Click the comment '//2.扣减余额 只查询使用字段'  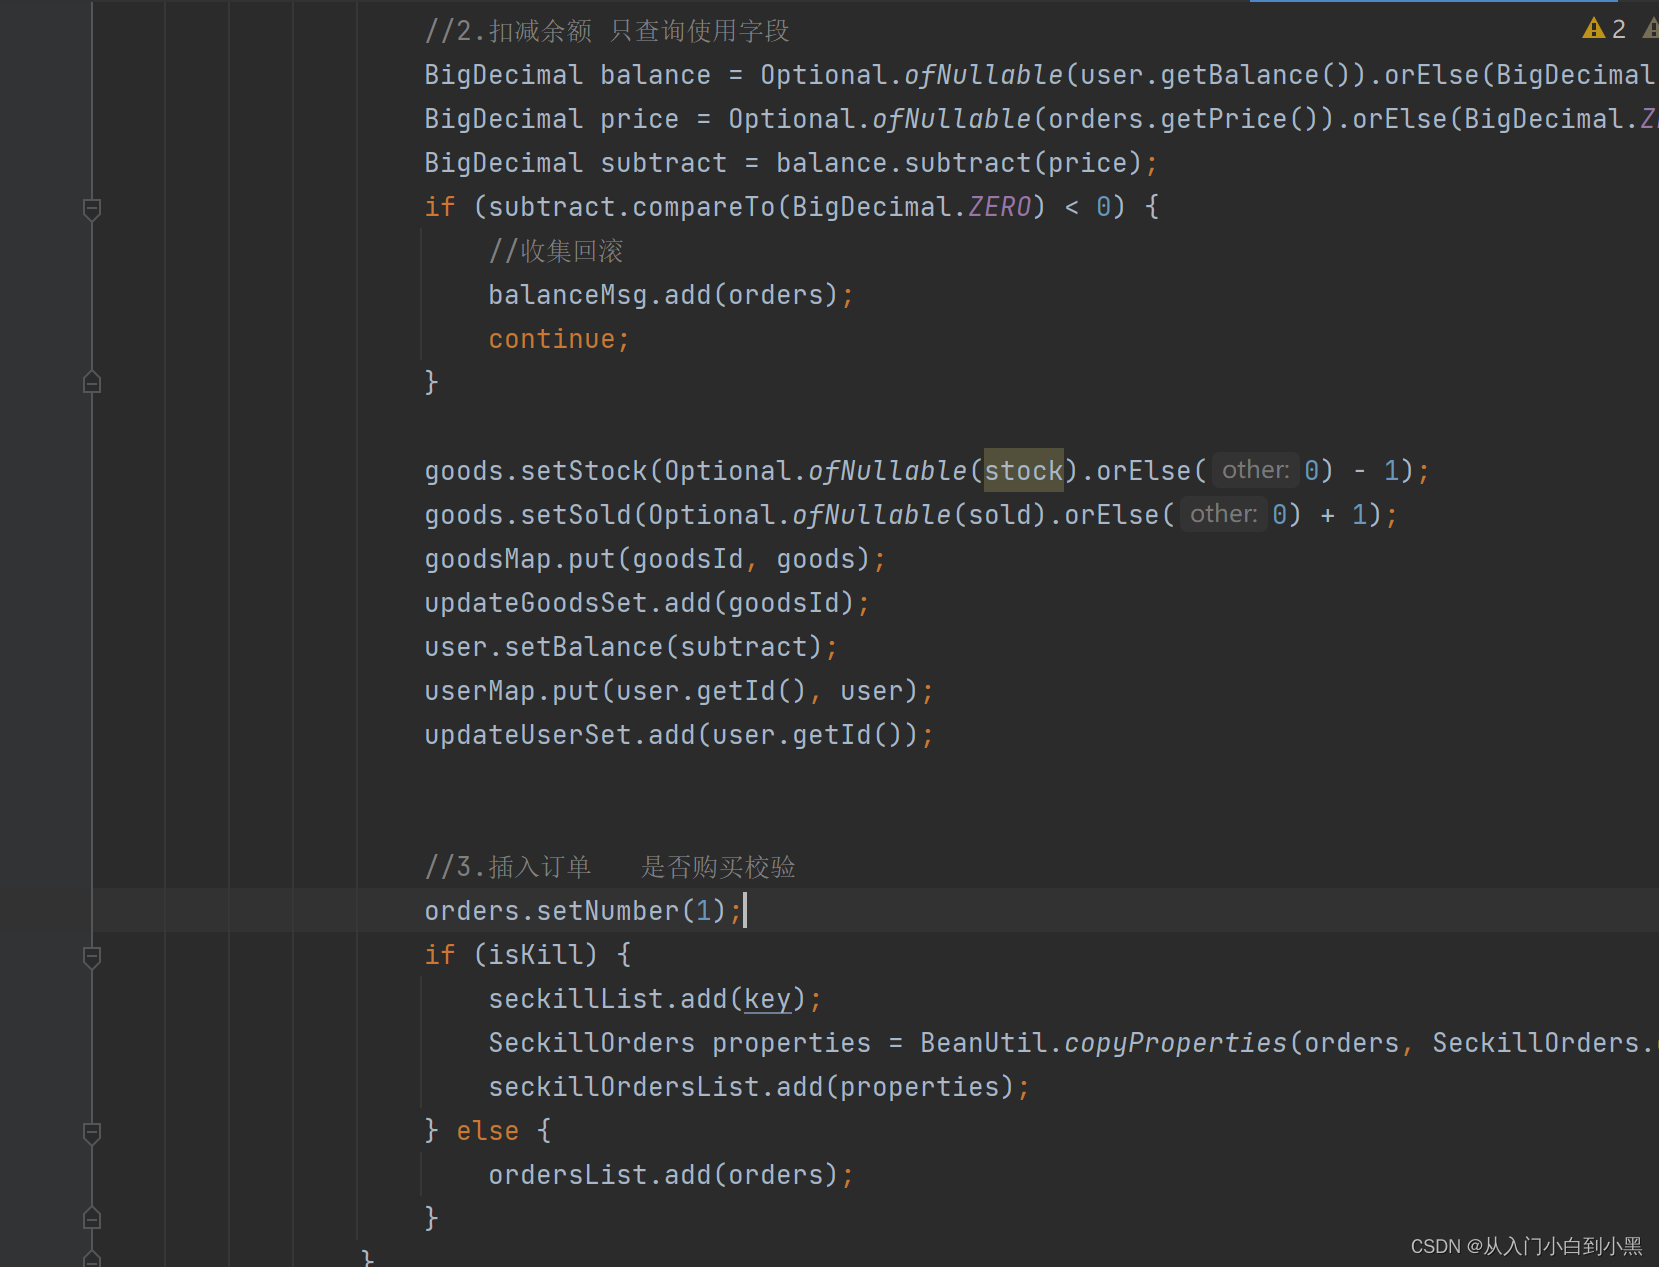(607, 31)
